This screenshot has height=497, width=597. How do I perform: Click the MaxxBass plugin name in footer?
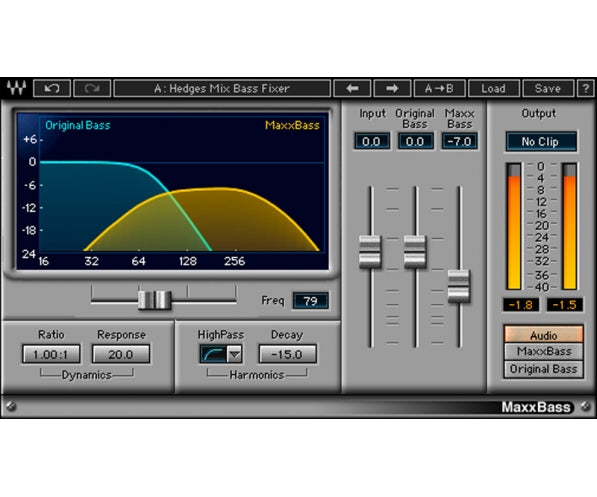click(536, 407)
